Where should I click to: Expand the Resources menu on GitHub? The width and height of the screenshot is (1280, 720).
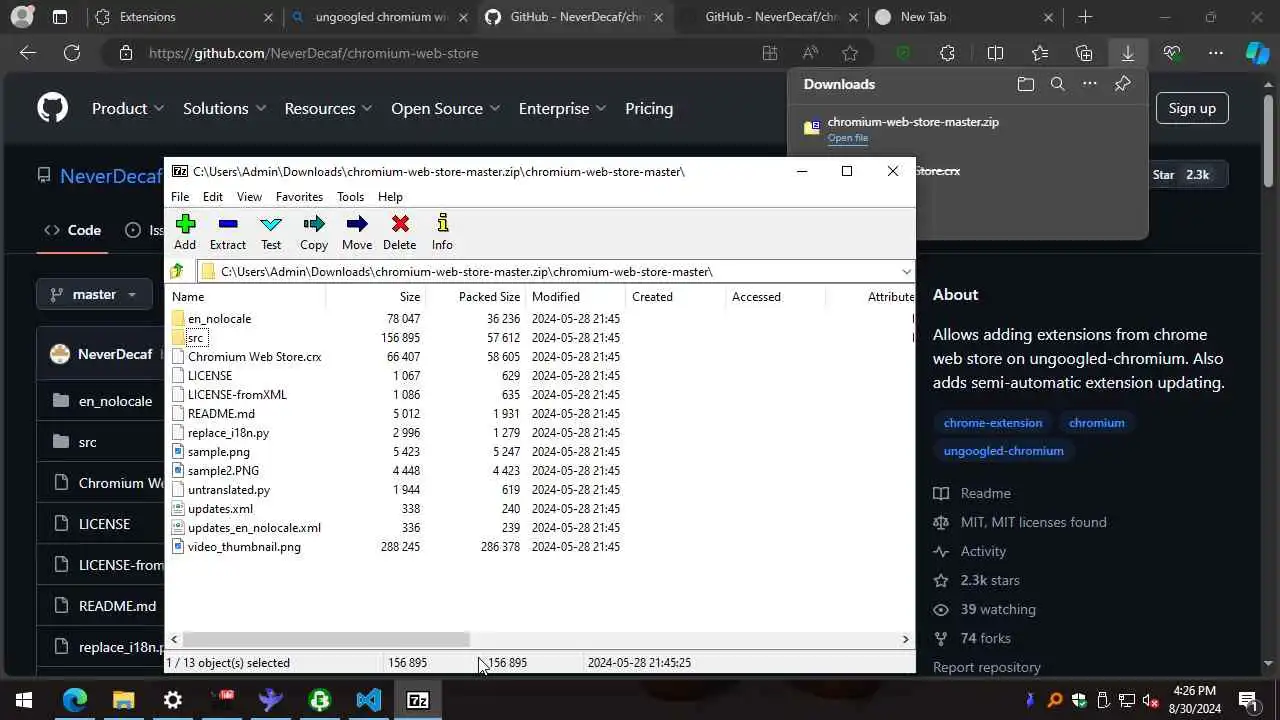(328, 108)
